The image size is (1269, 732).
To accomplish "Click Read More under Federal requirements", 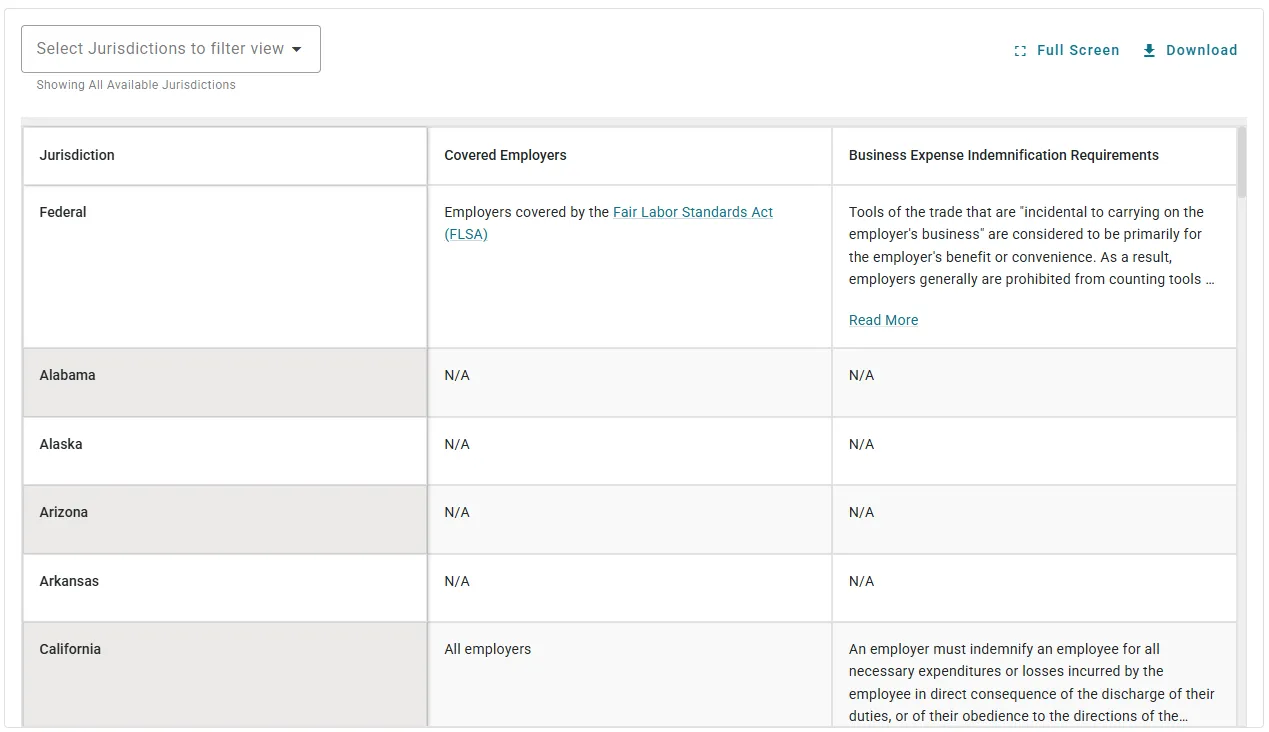I will pos(883,319).
